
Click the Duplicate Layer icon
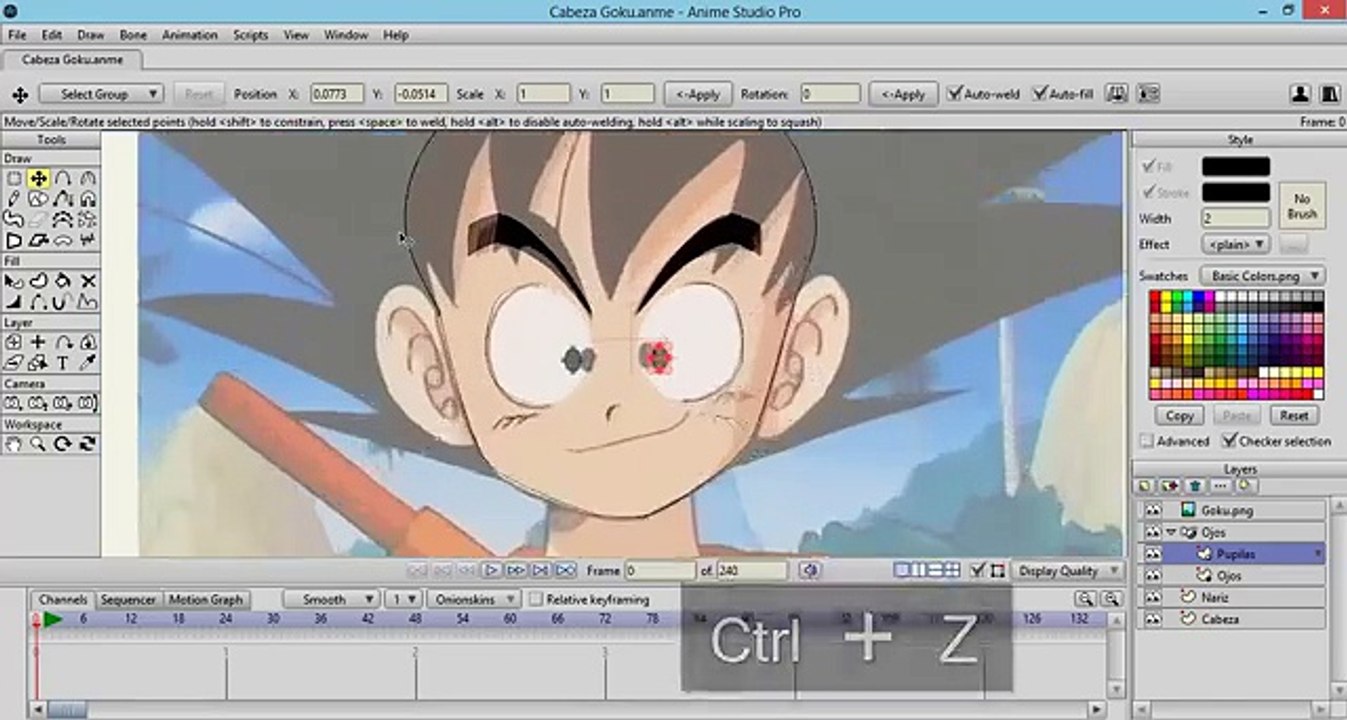pos(1169,486)
